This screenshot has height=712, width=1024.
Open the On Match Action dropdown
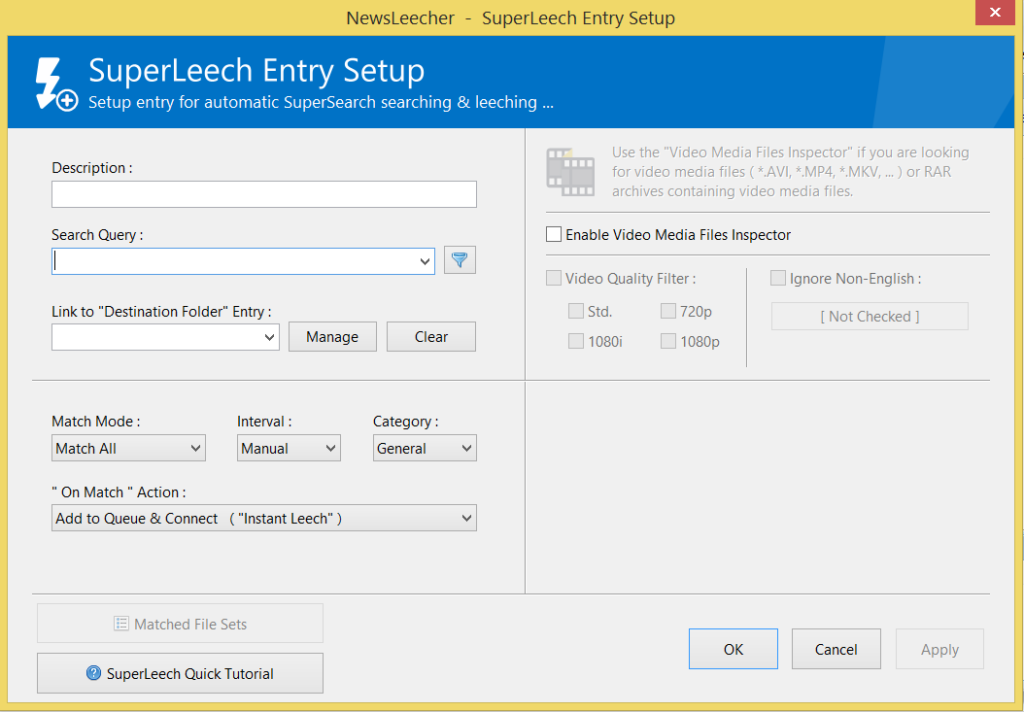[x=264, y=518]
